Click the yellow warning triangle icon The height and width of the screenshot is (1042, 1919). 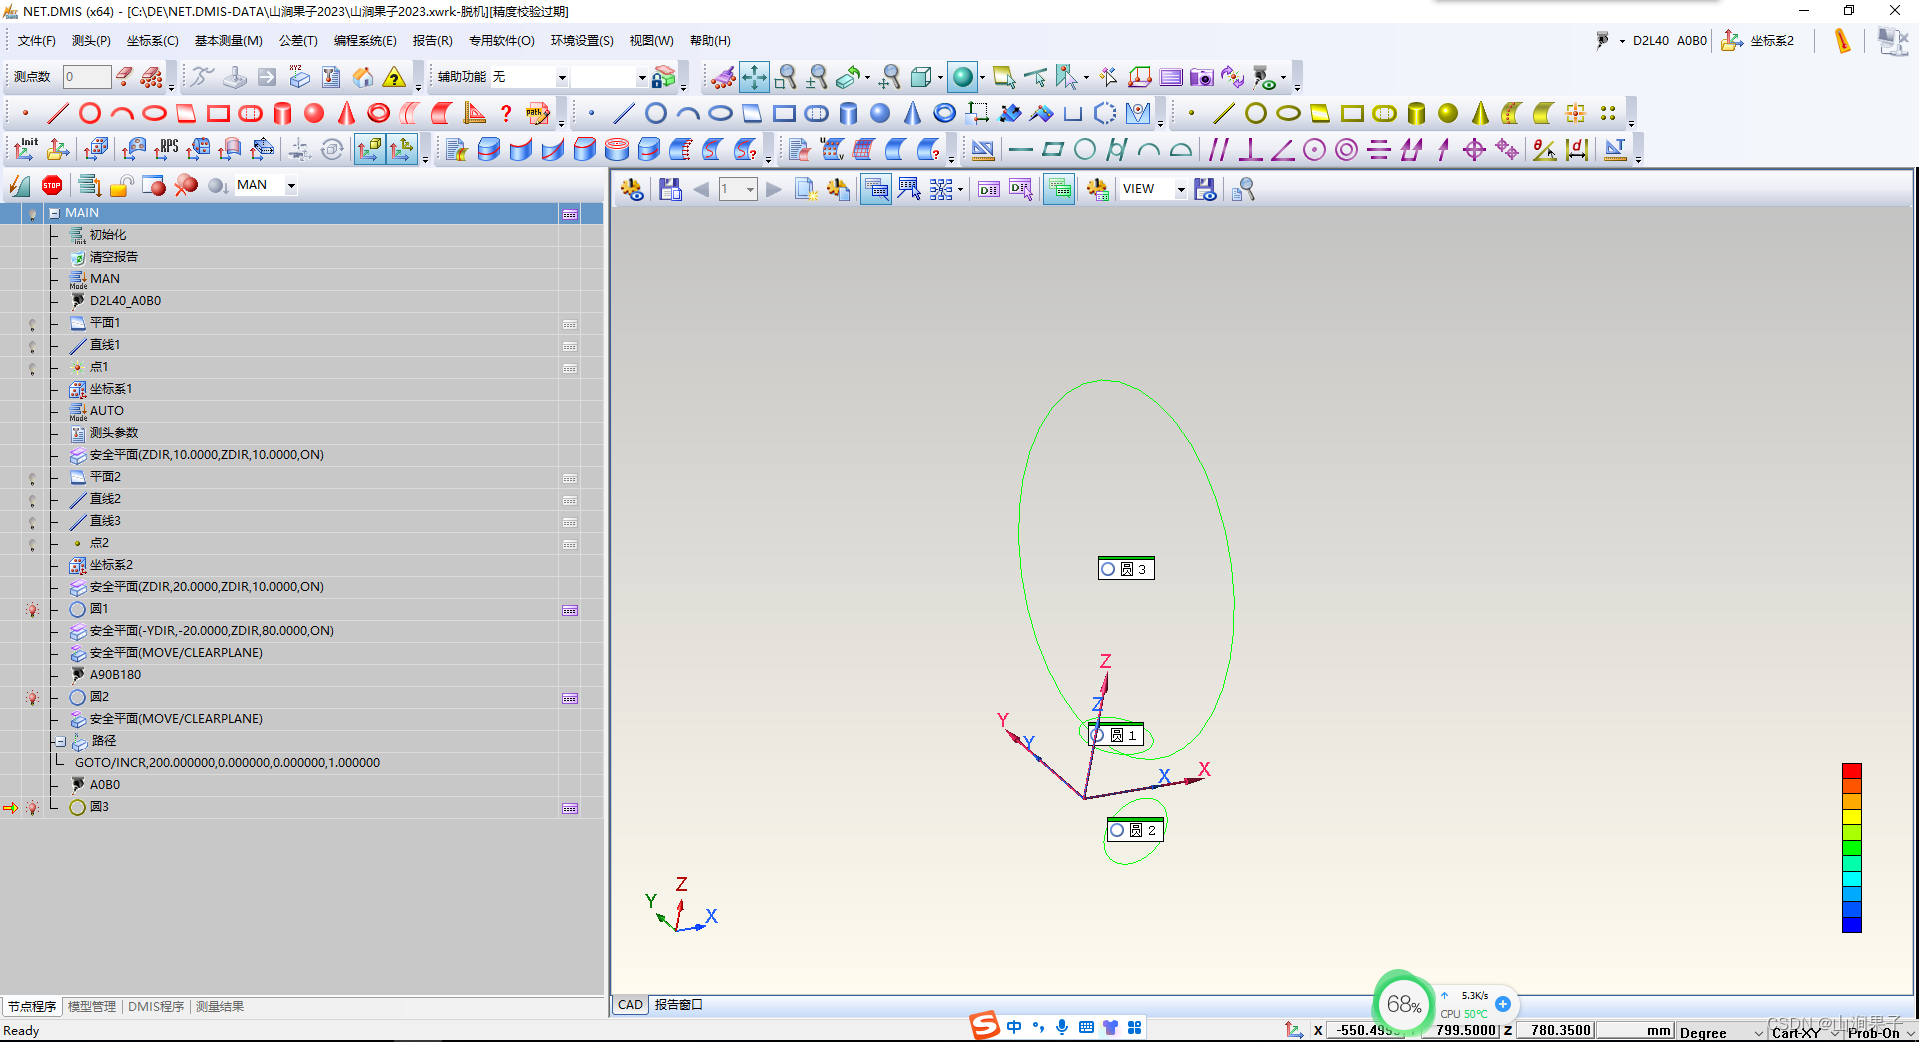coord(395,77)
